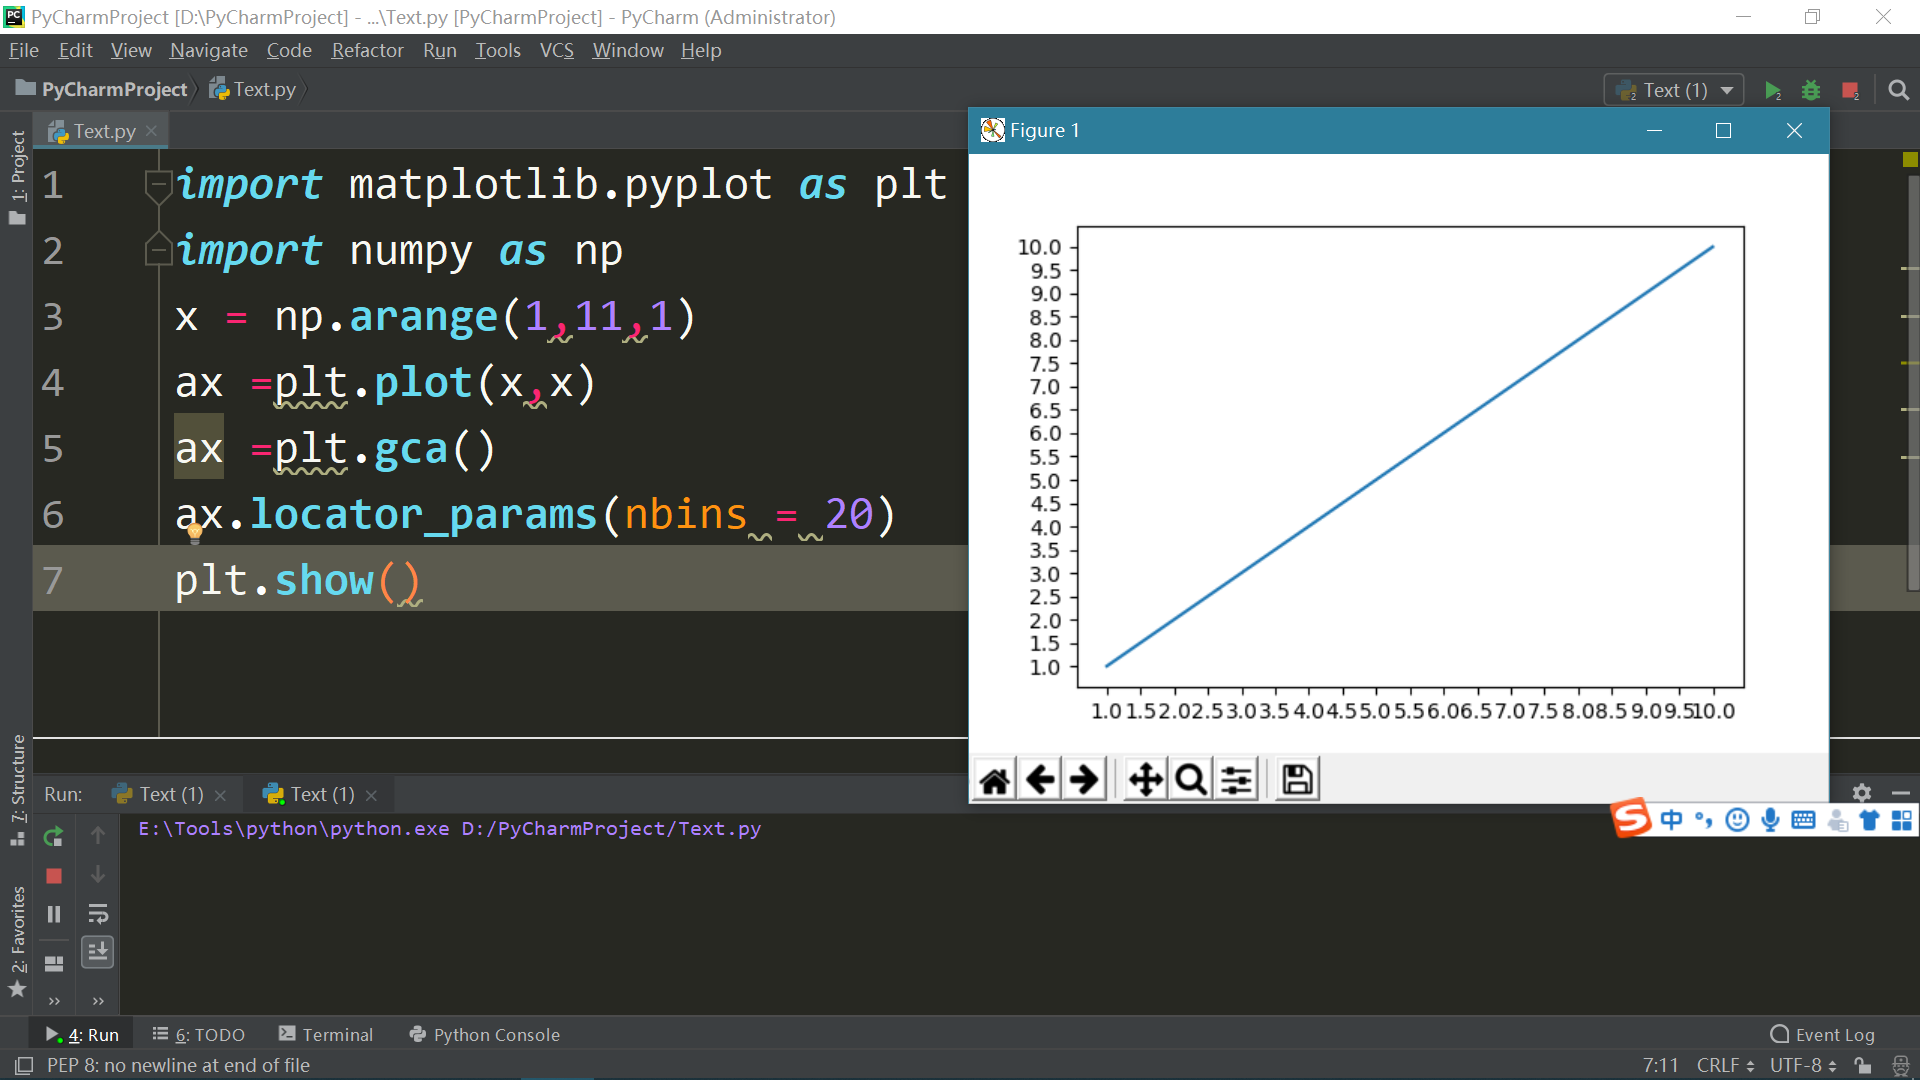Open the Event Log button
1920x1080 pixels.
click(1822, 1035)
